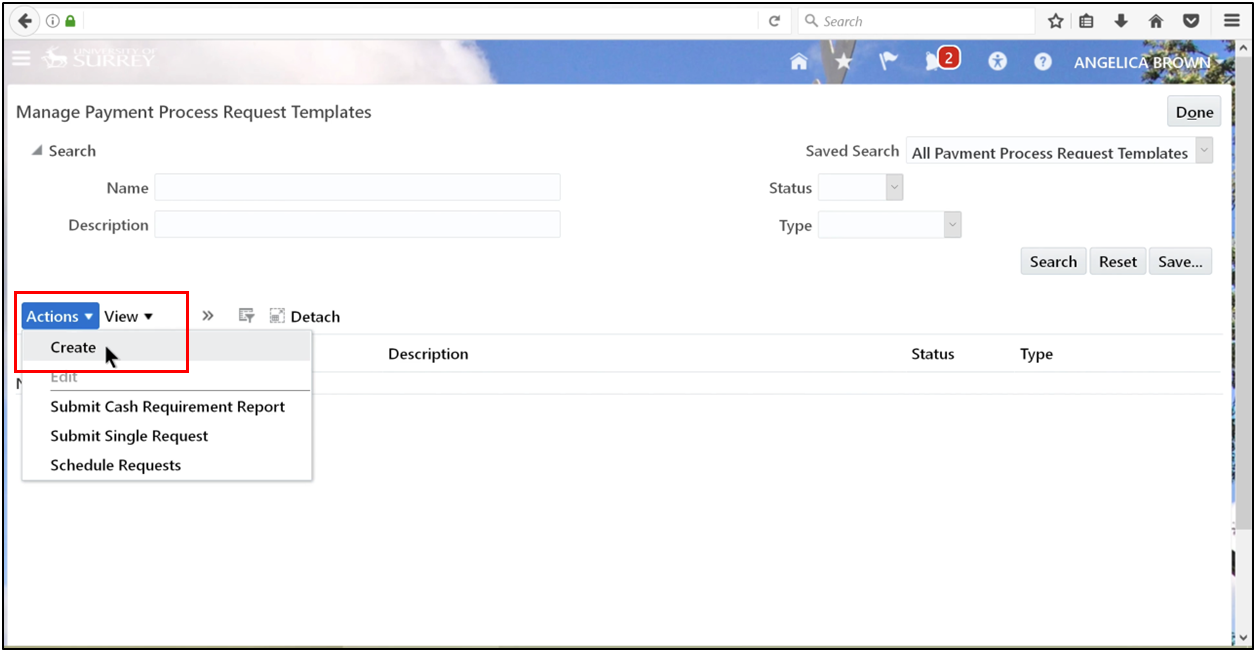Choose Submit Cash Requirement Report

coord(167,406)
